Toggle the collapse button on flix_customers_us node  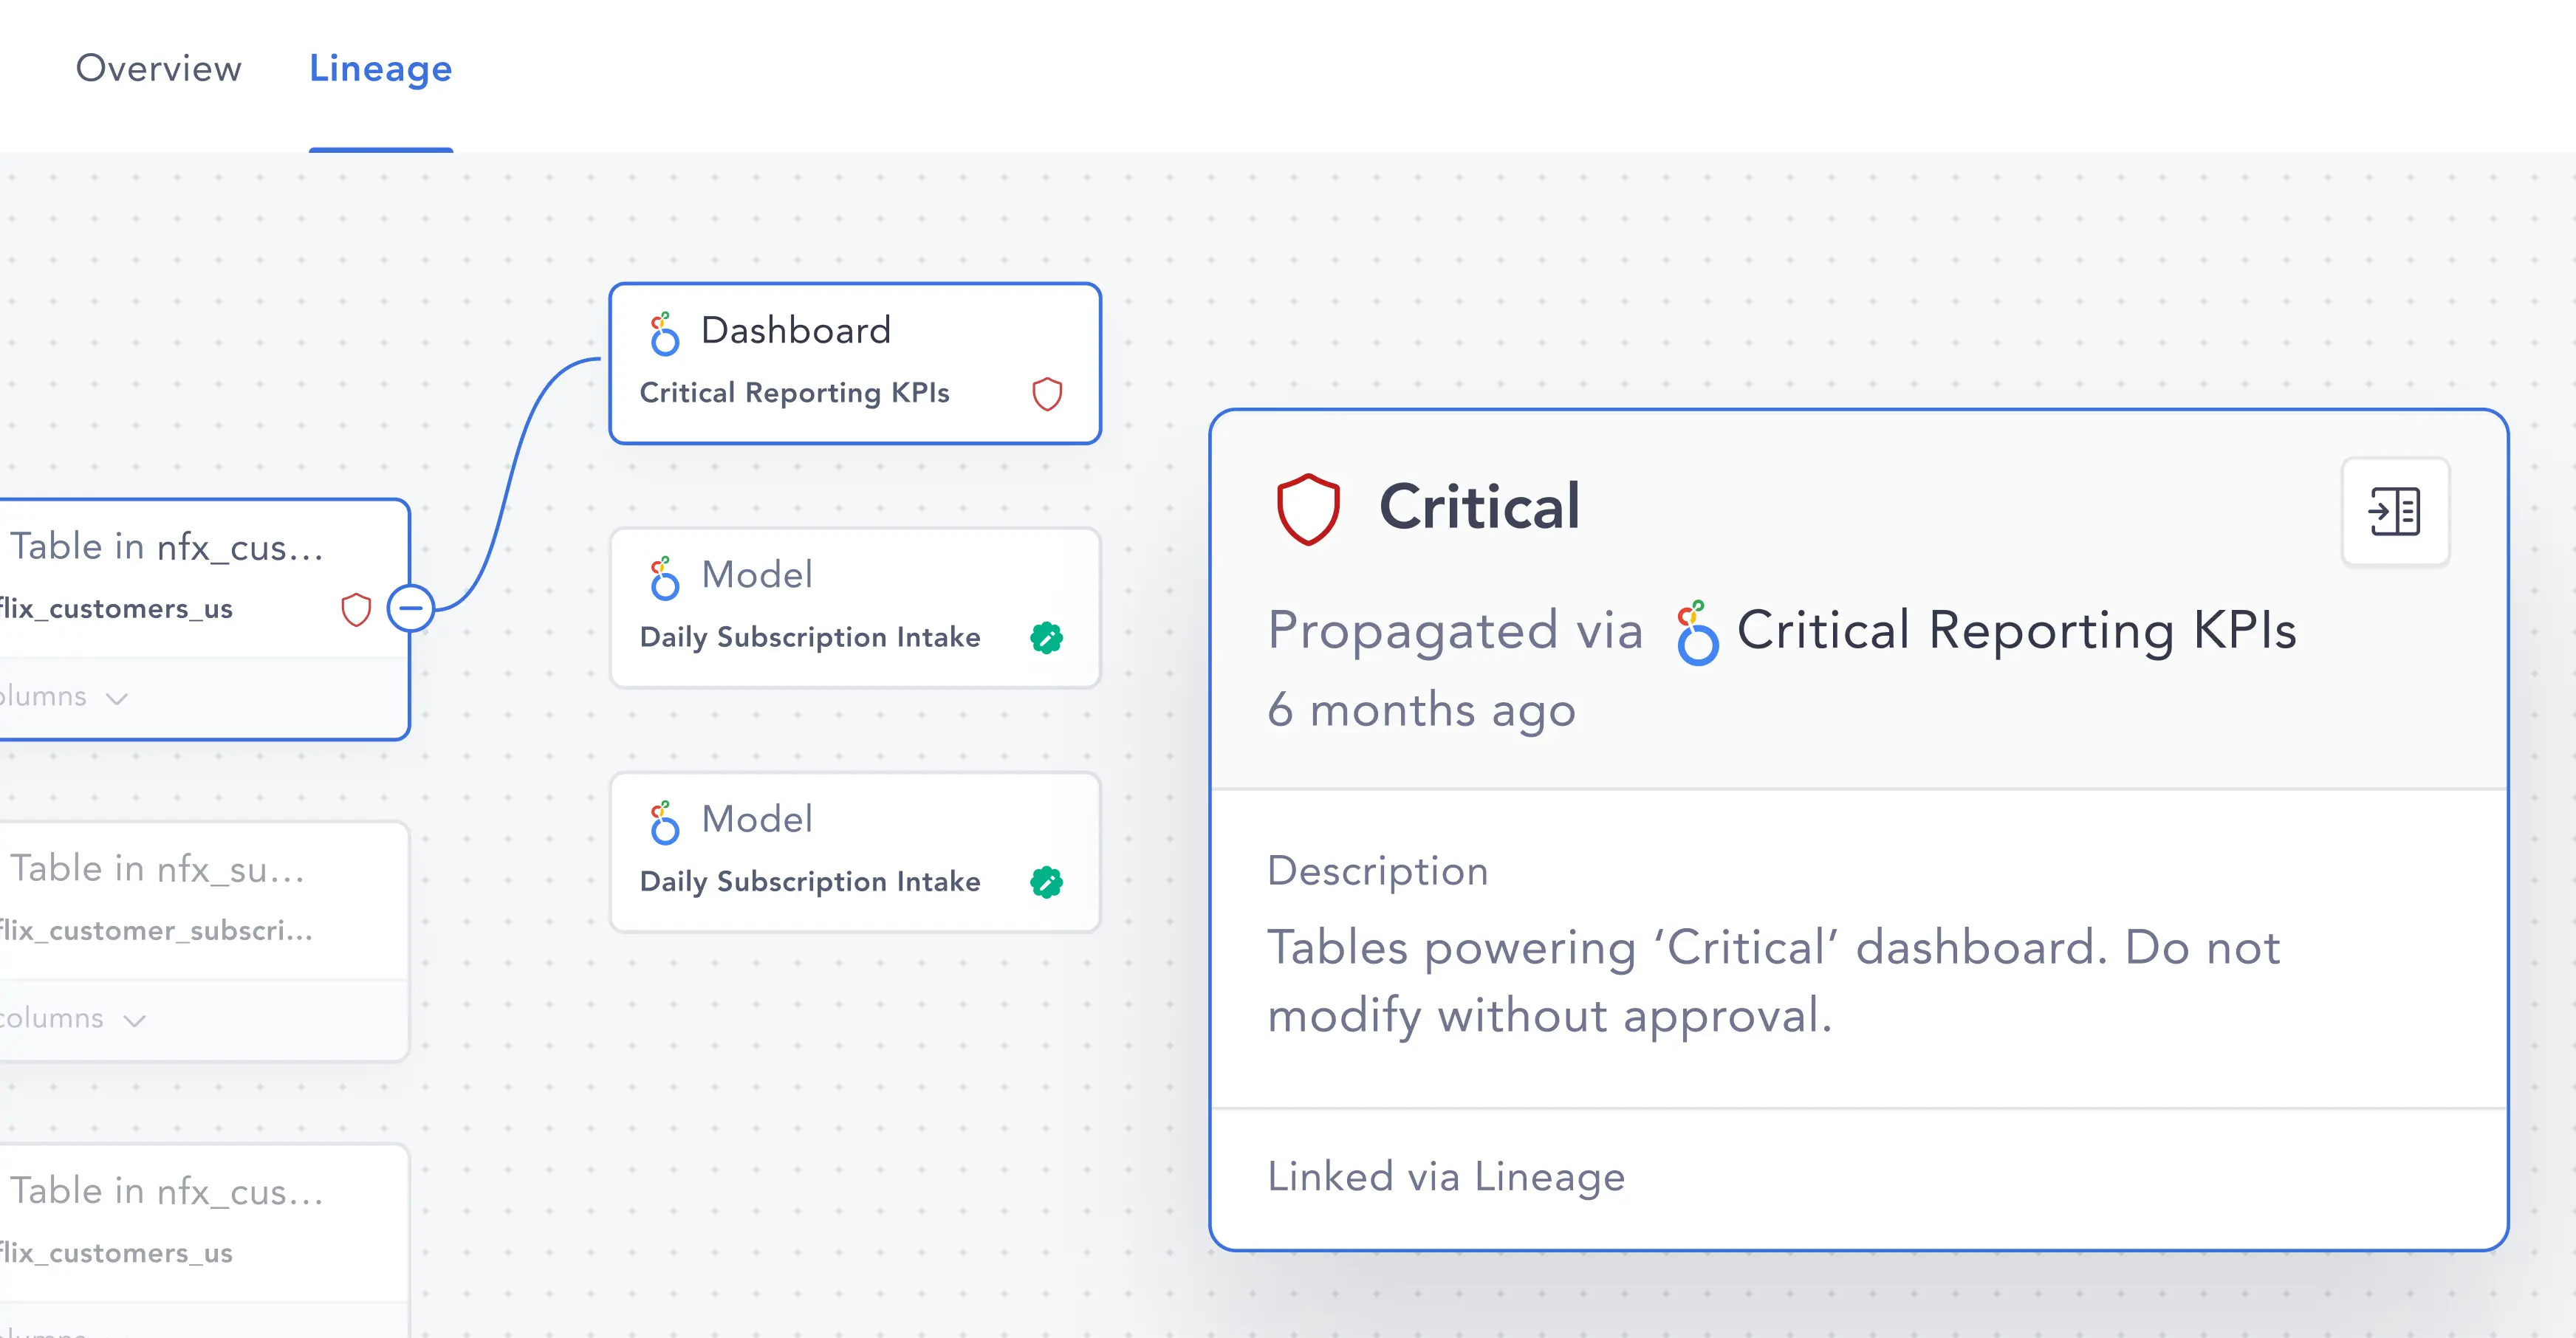(411, 608)
